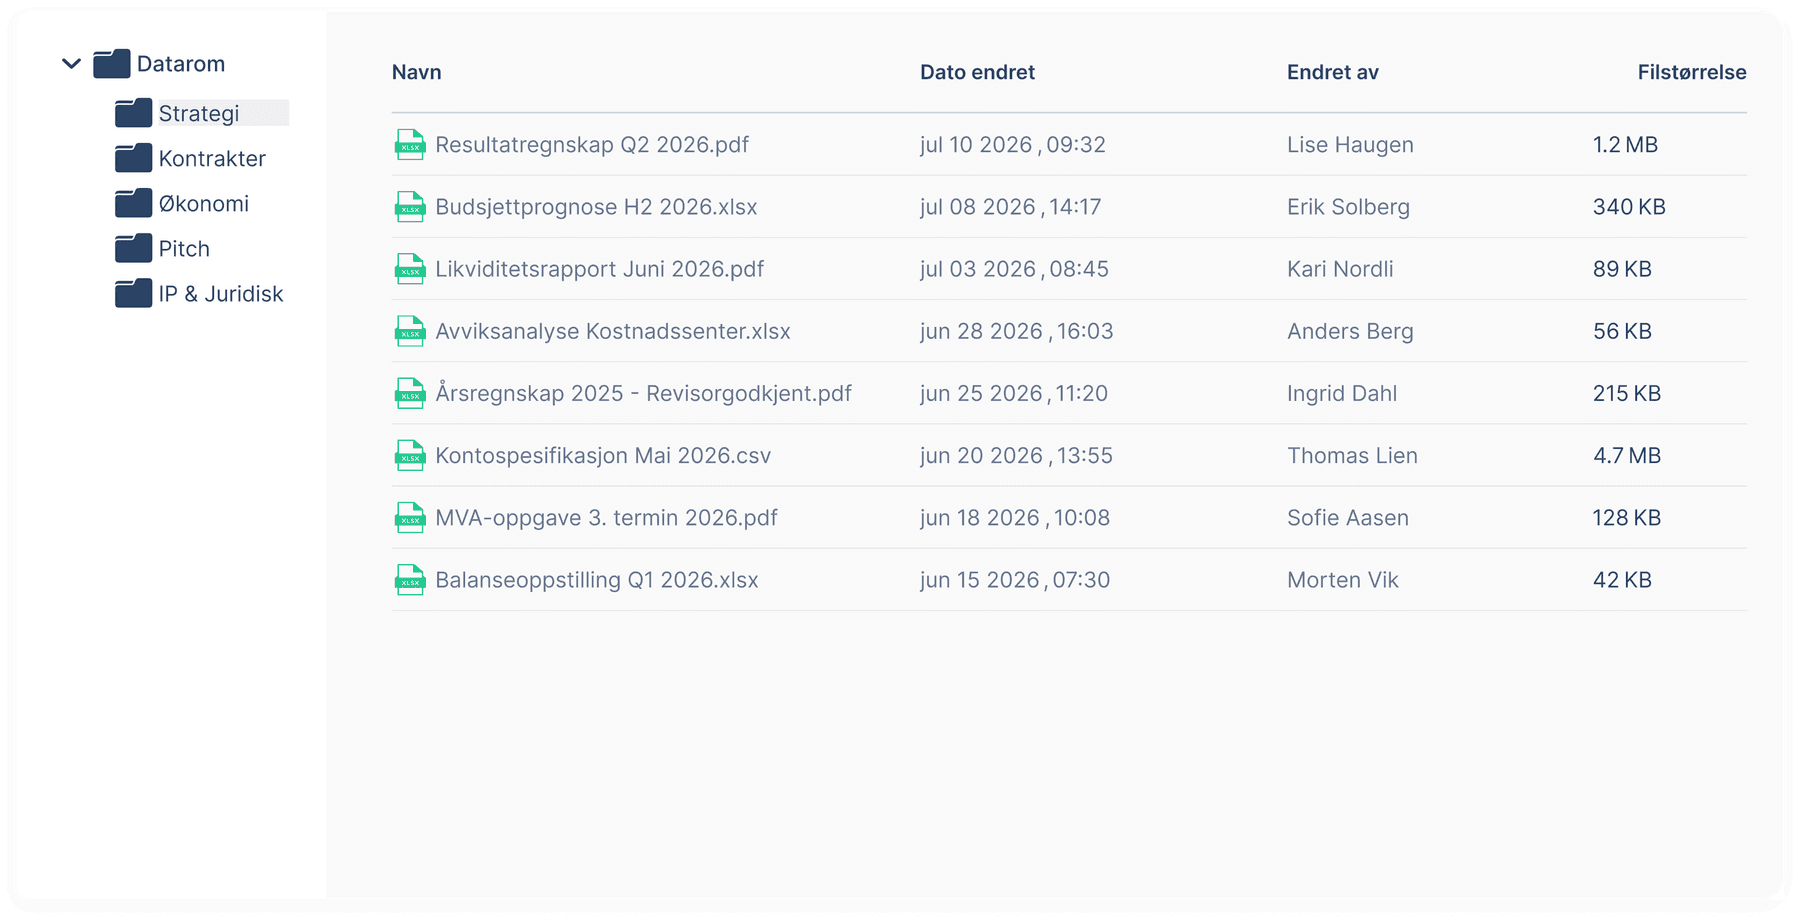1800x920 pixels.
Task: Click the XLSX icon for Budsjettprognose H2 2026
Action: click(x=410, y=207)
